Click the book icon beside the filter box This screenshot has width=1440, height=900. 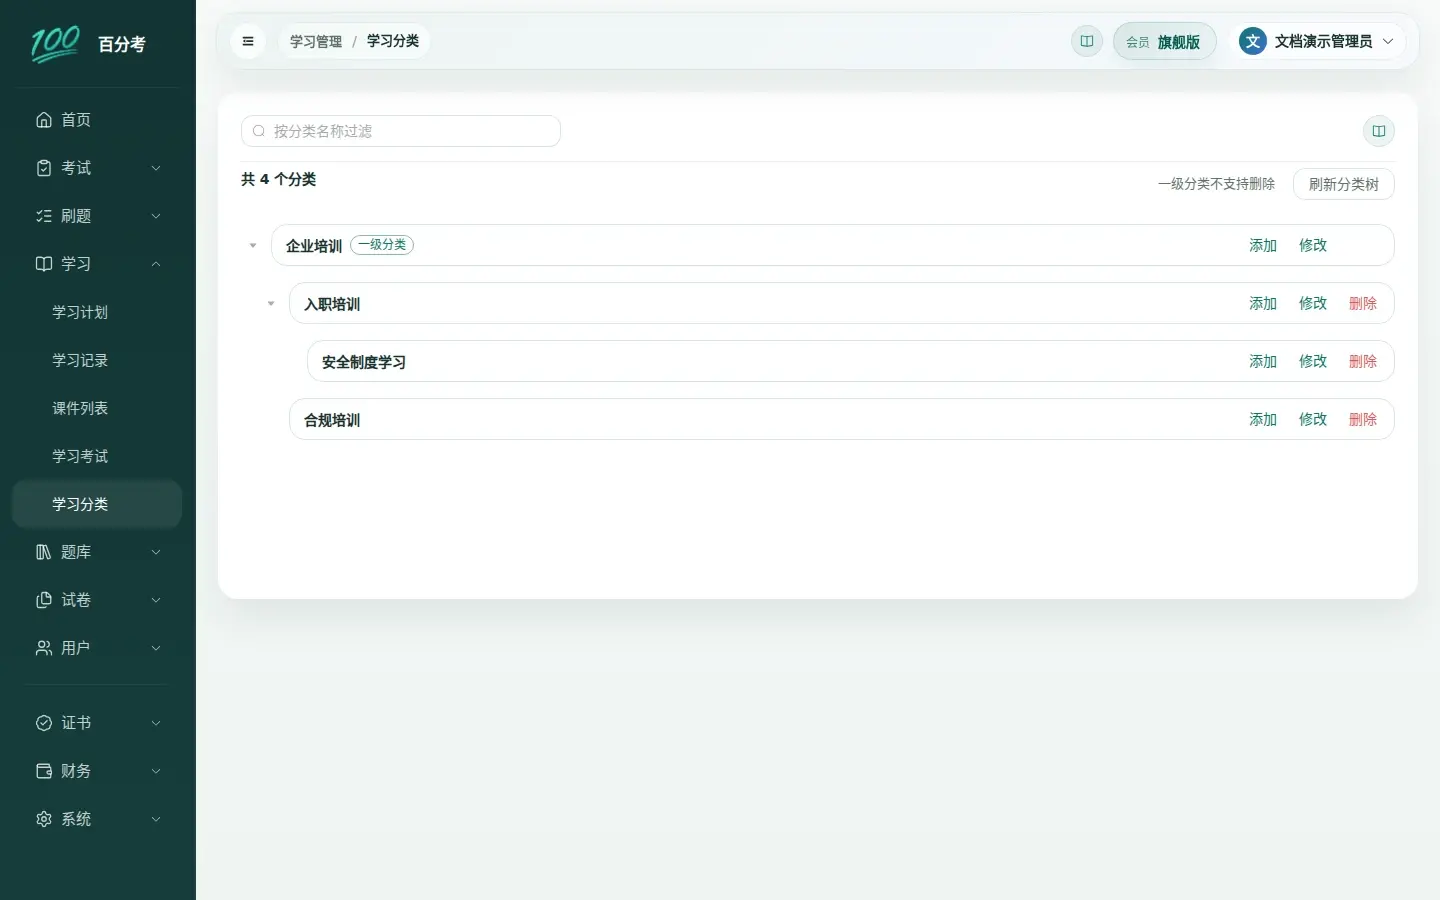1379,131
